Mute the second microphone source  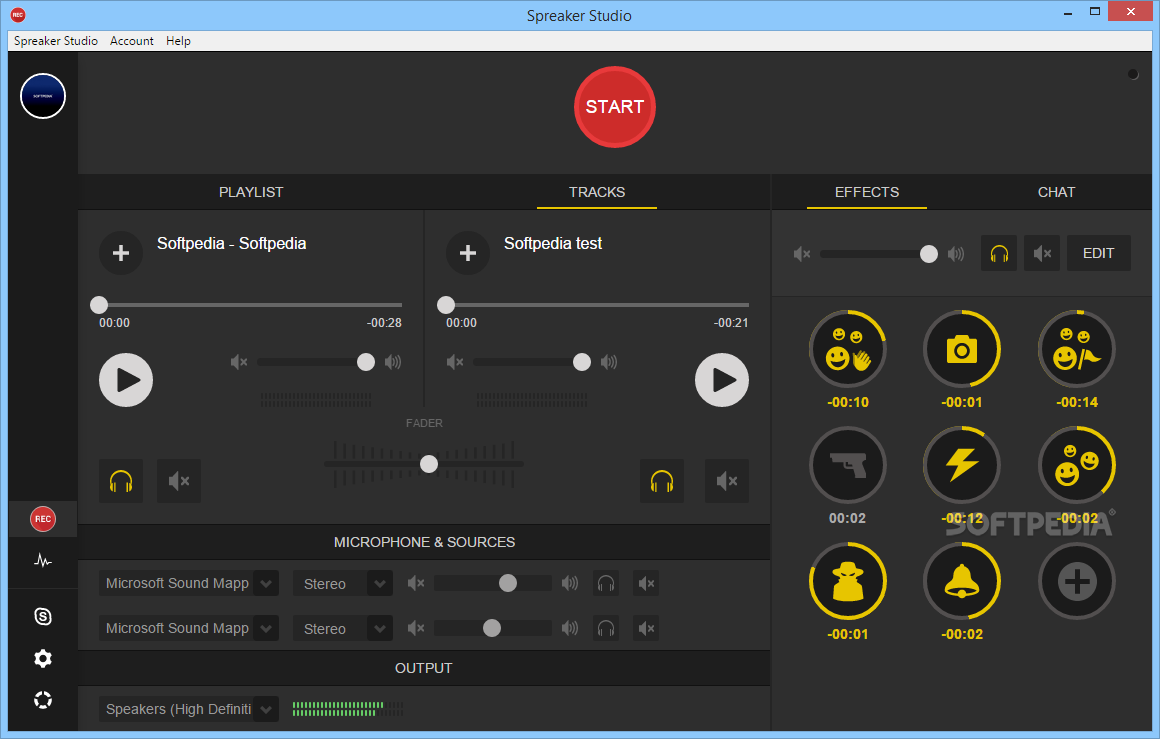pyautogui.click(x=647, y=629)
